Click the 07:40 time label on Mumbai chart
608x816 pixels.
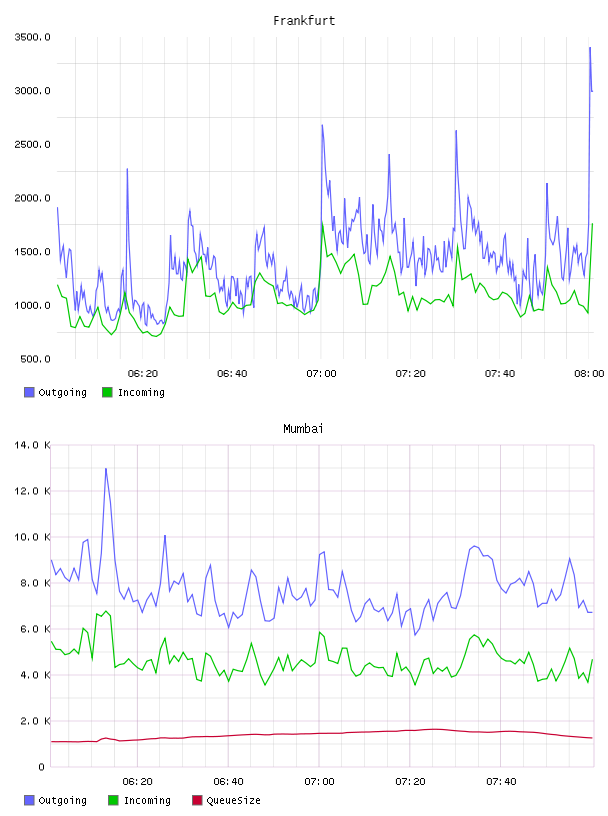(501, 782)
